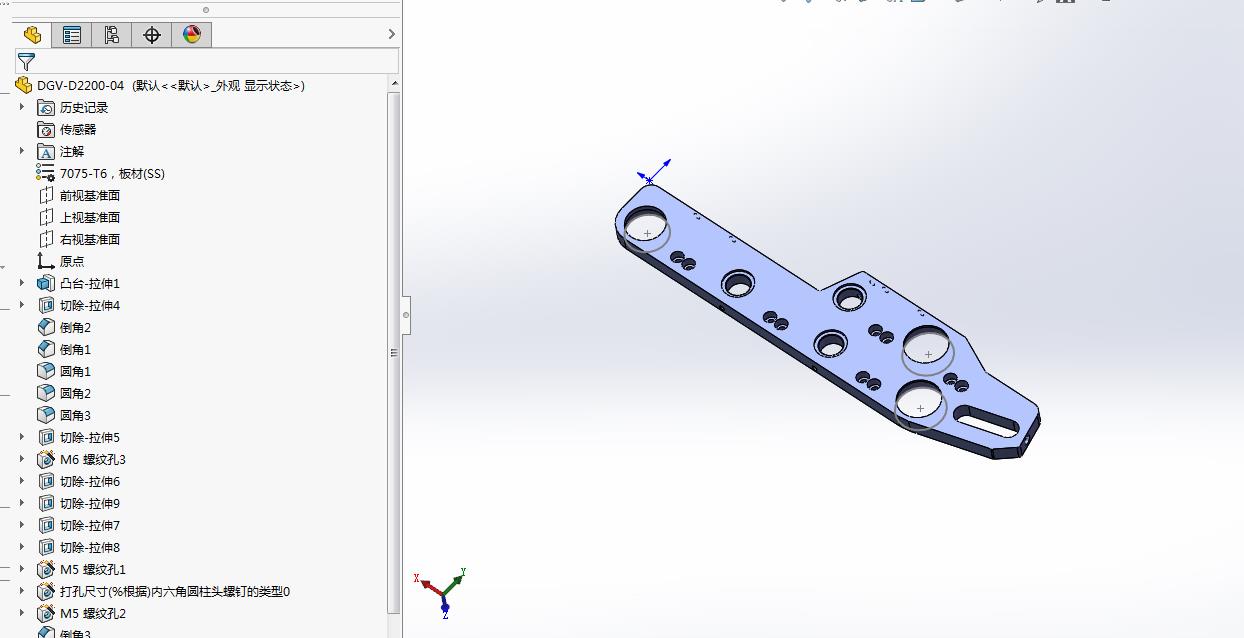1244x638 pixels.
Task: Click the feature tree filter funnel icon
Action: pos(26,61)
